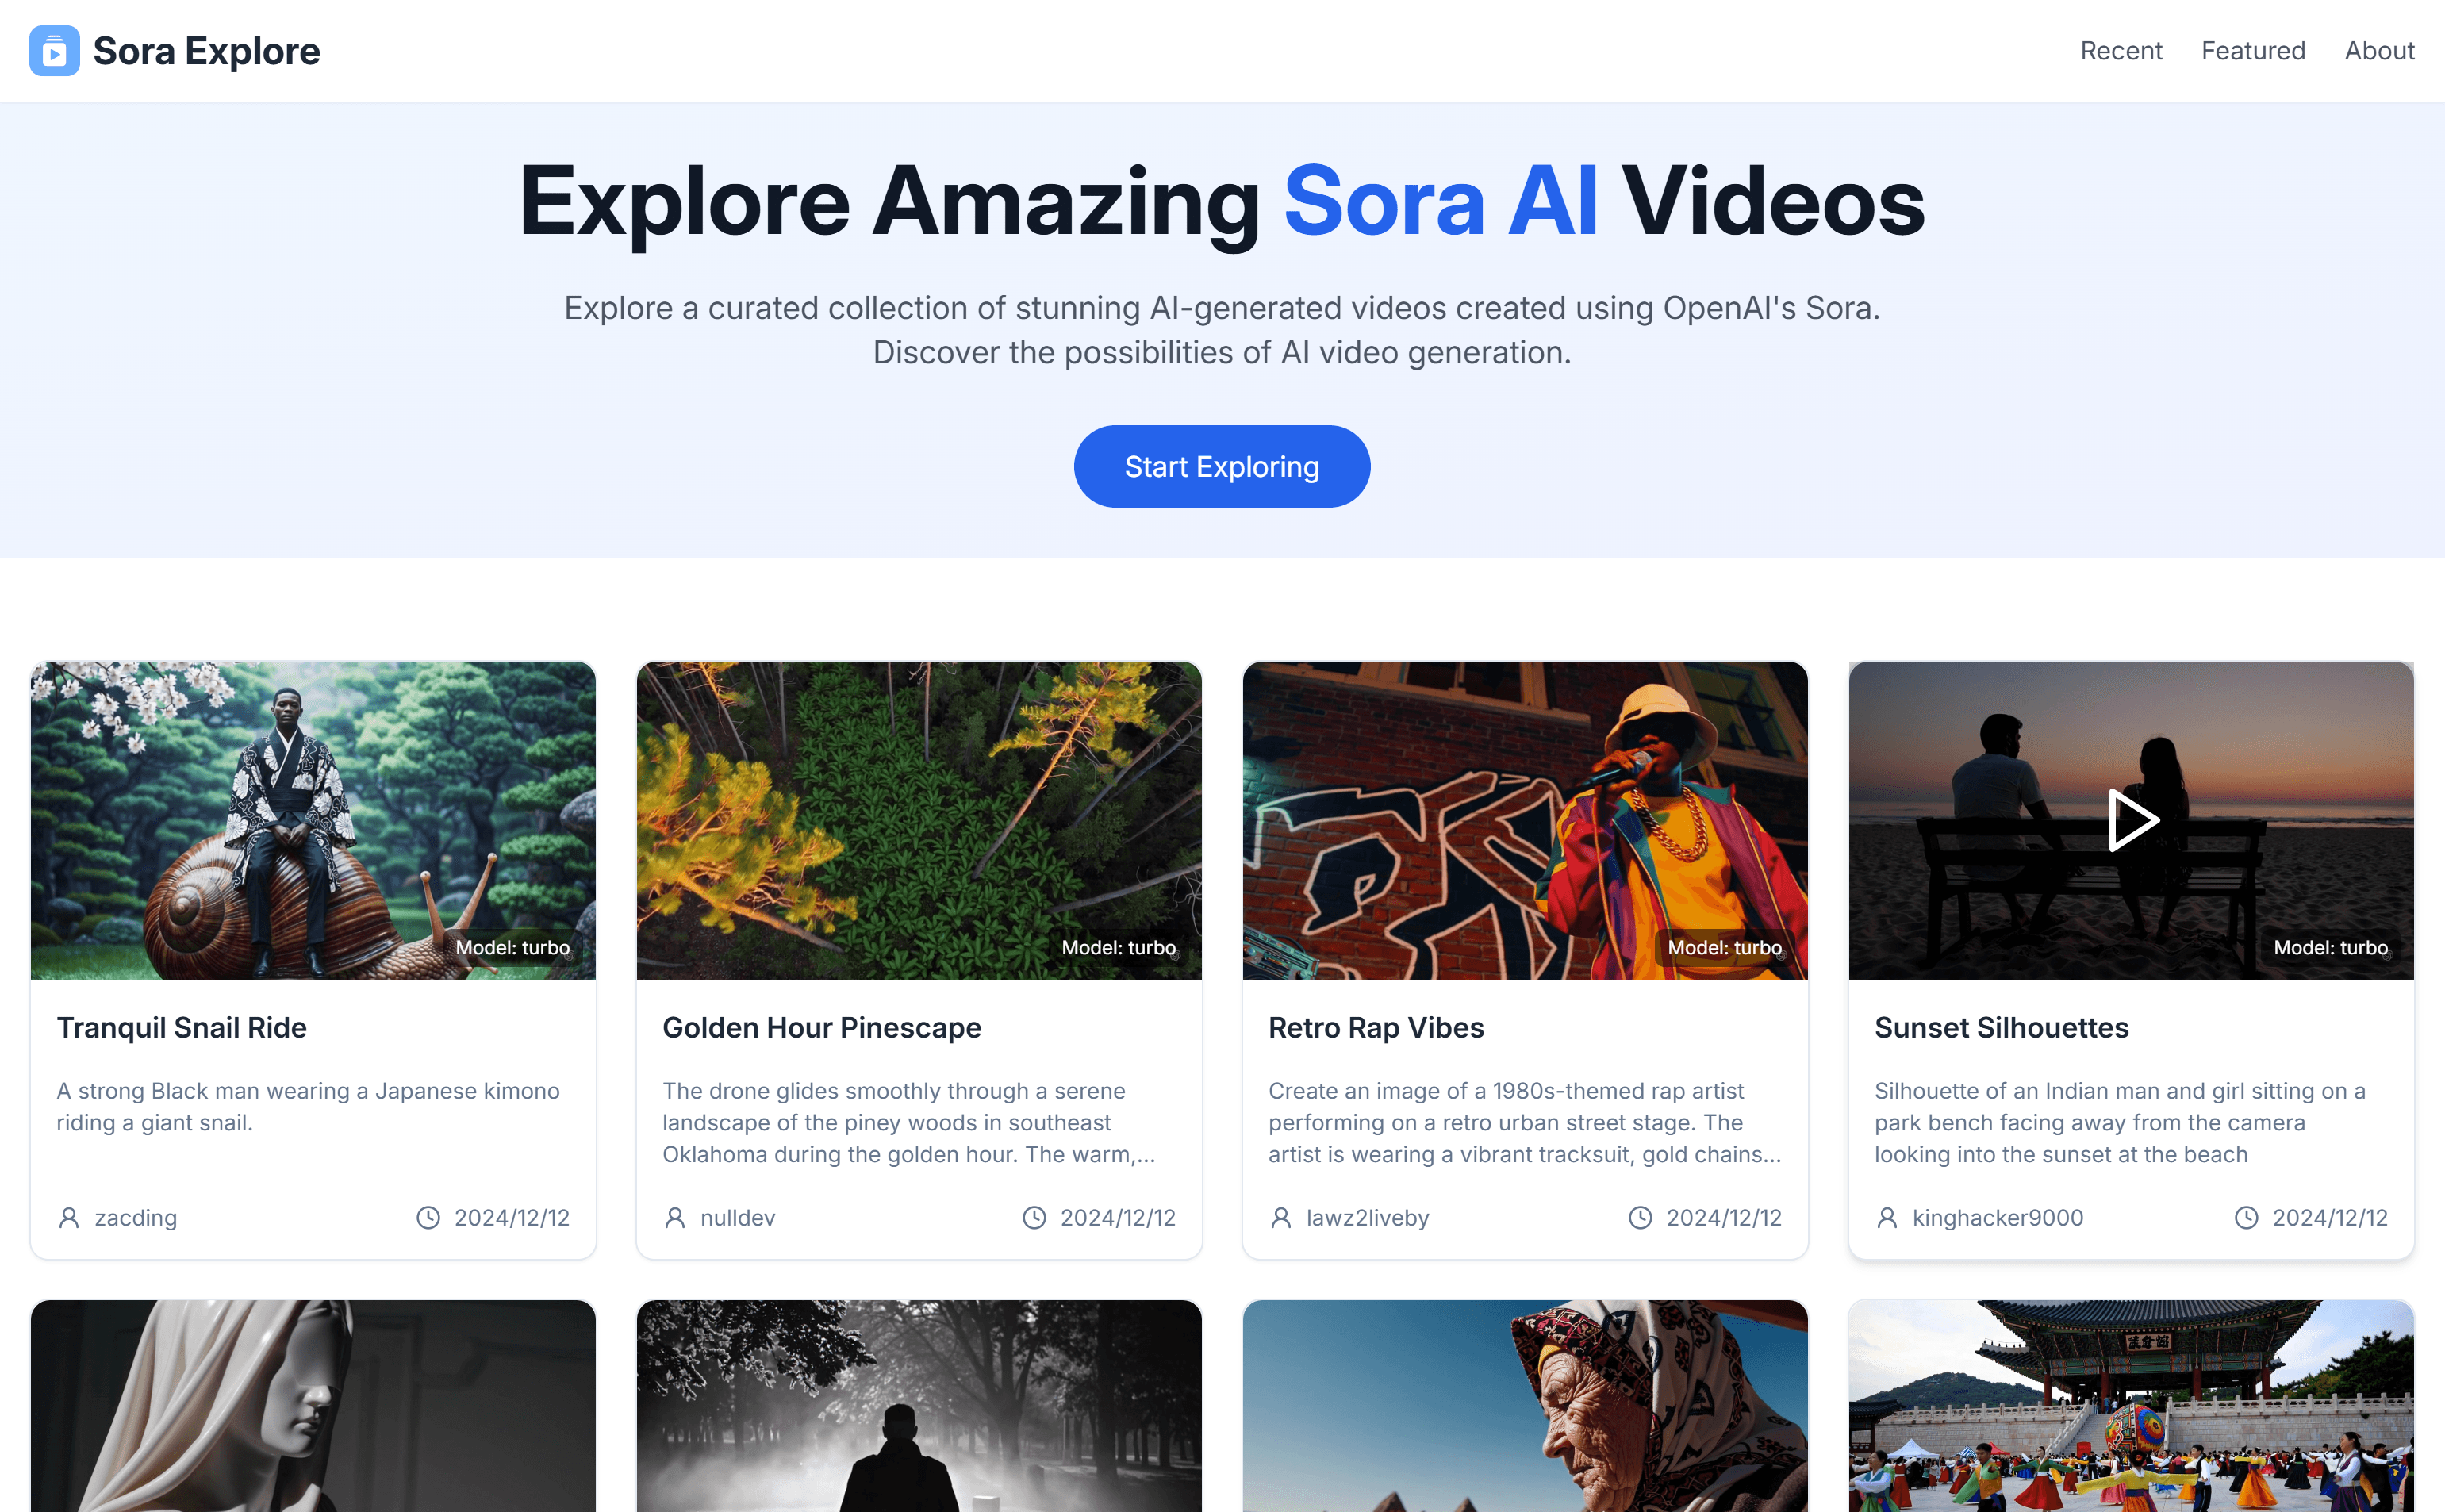This screenshot has width=2445, height=1512.
Task: Click the 1980s rap artist description text
Action: click(1525, 1122)
